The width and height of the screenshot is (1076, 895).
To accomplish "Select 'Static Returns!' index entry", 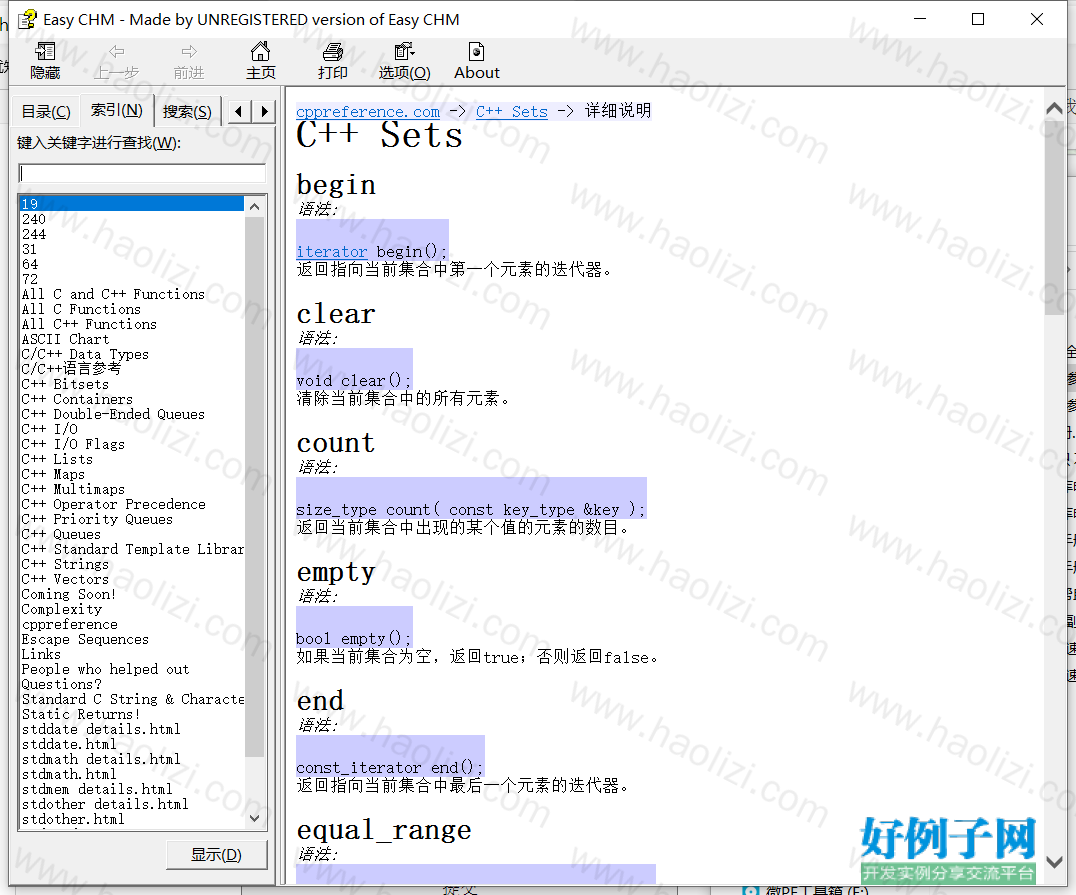I will [81, 714].
